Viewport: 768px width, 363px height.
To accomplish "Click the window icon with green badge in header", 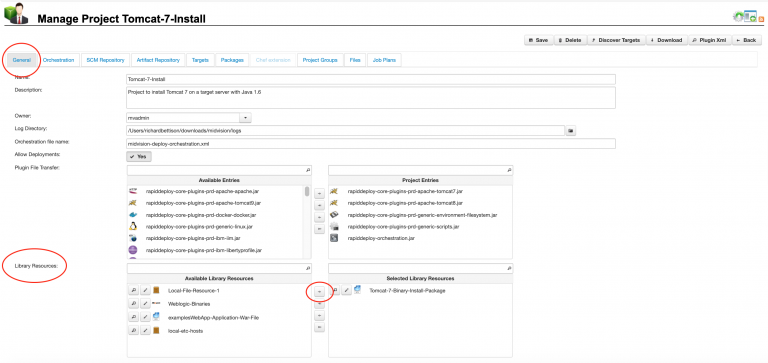I will pos(750,17).
